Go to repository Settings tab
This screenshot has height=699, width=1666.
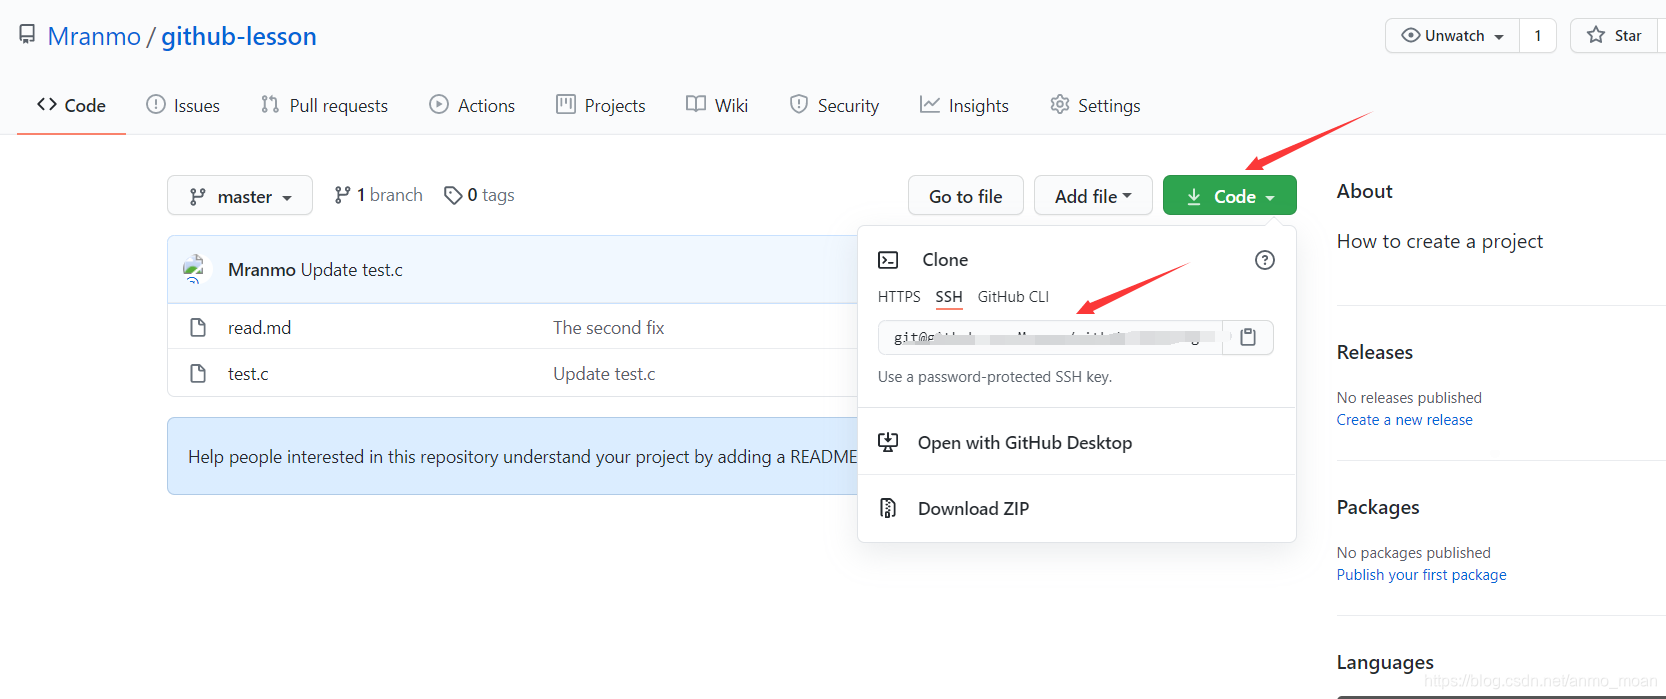pyautogui.click(x=1095, y=105)
